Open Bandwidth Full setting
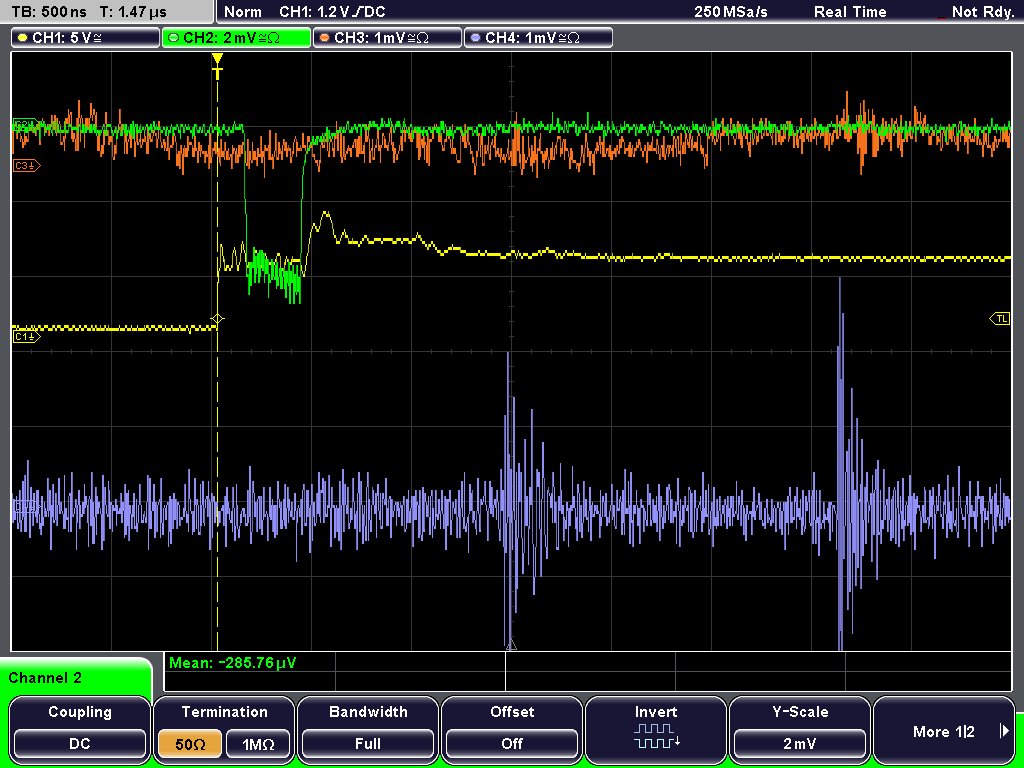Viewport: 1024px width, 768px height. pos(368,729)
